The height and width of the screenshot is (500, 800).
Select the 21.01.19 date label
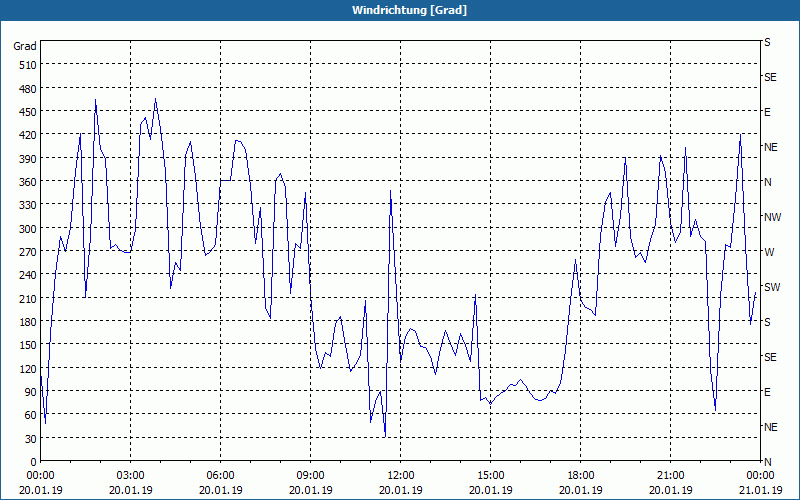760,490
